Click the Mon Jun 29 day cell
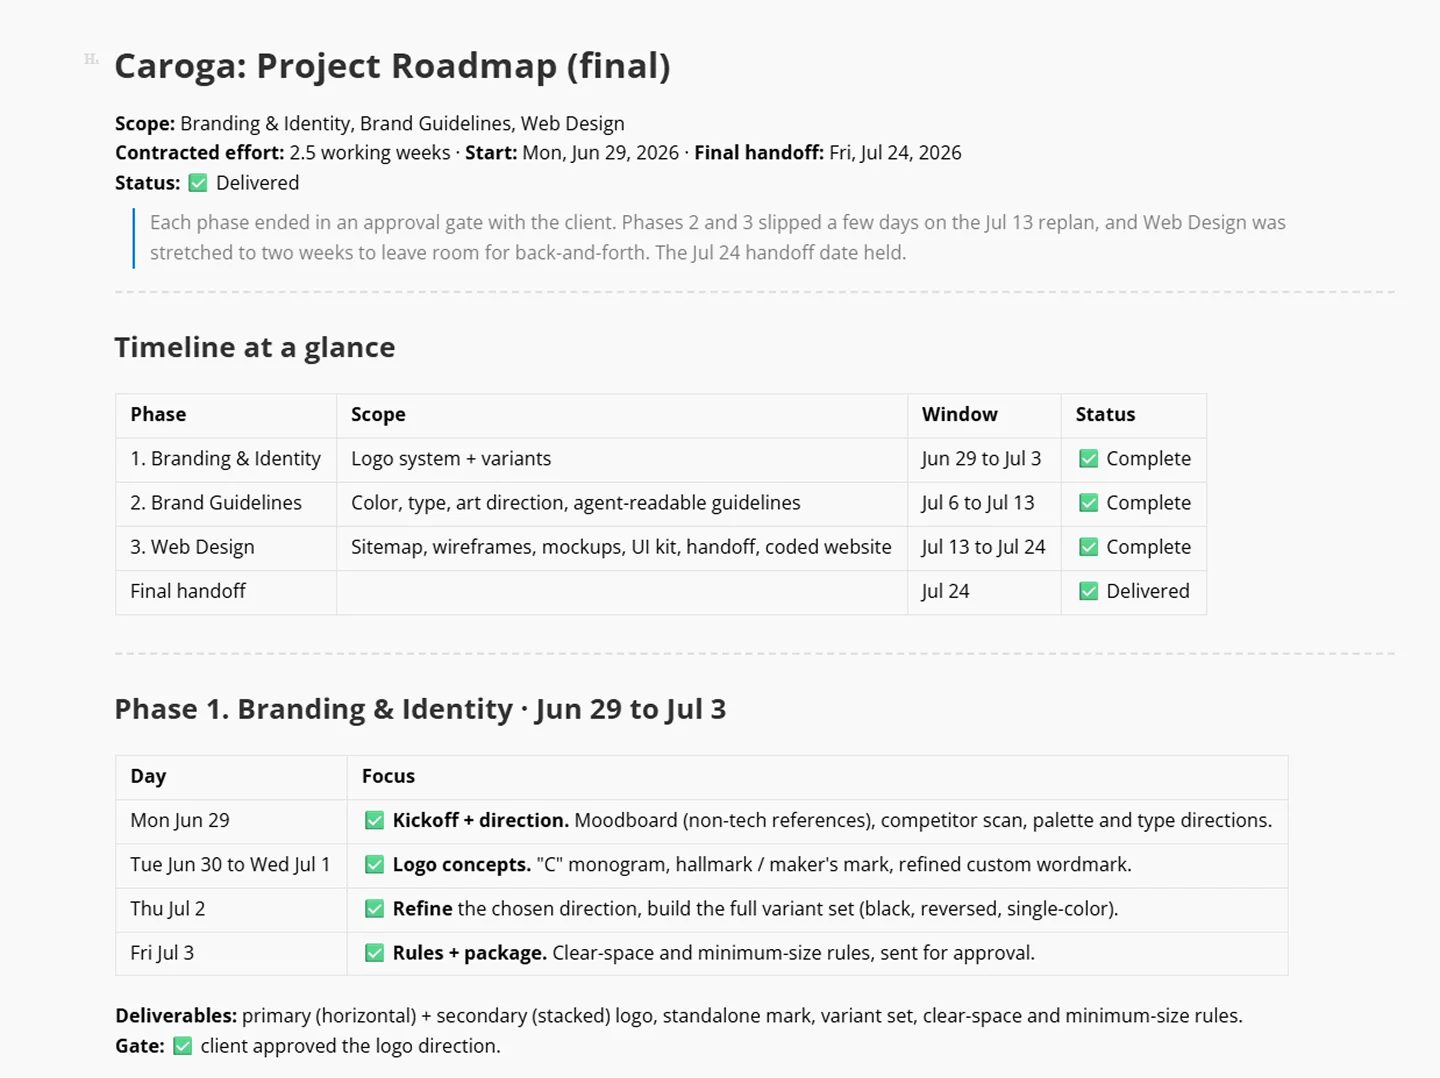The height and width of the screenshot is (1078, 1440). click(231, 821)
